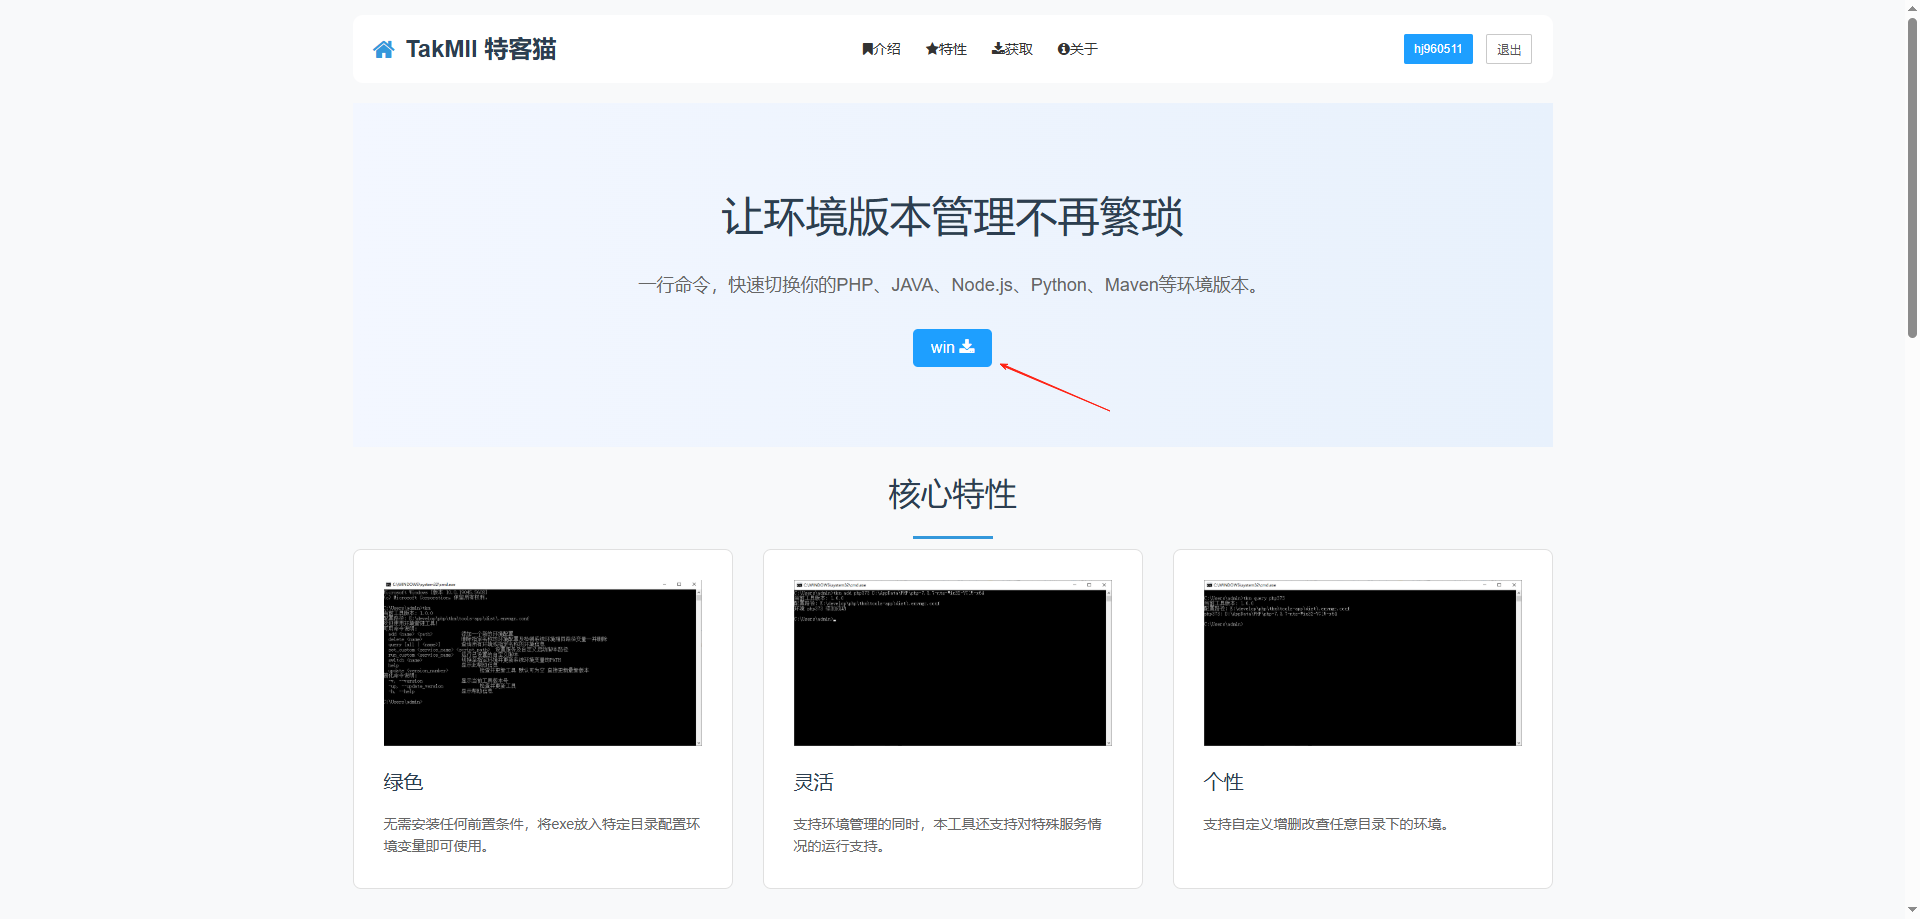Click the hj960511 account button
1920x919 pixels.
tap(1437, 48)
